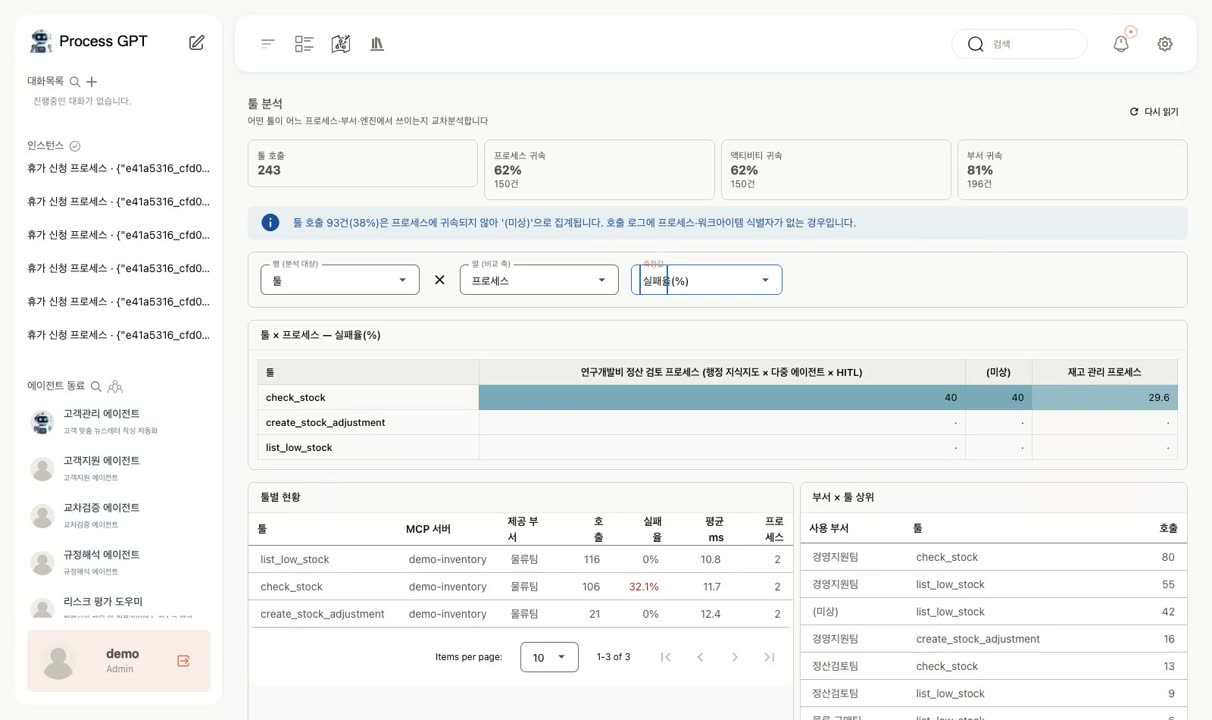Click 연구개발비 정산 검토 프로세스 column header
The width and height of the screenshot is (1212, 720).
point(722,372)
